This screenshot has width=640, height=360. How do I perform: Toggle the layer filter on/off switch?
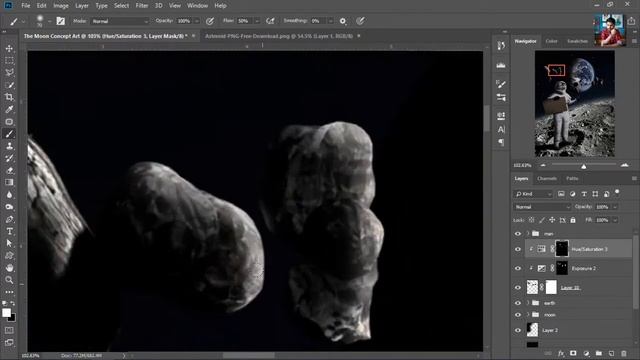point(617,192)
